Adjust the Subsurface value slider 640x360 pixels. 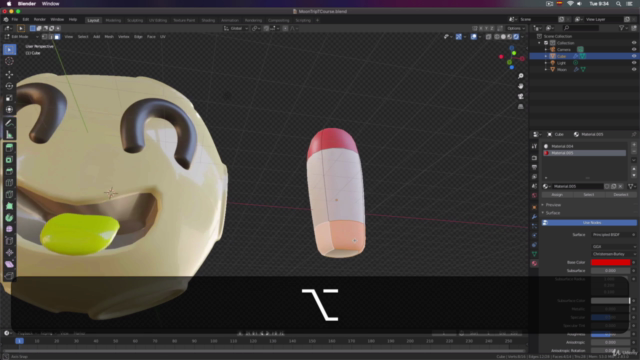pos(611,271)
